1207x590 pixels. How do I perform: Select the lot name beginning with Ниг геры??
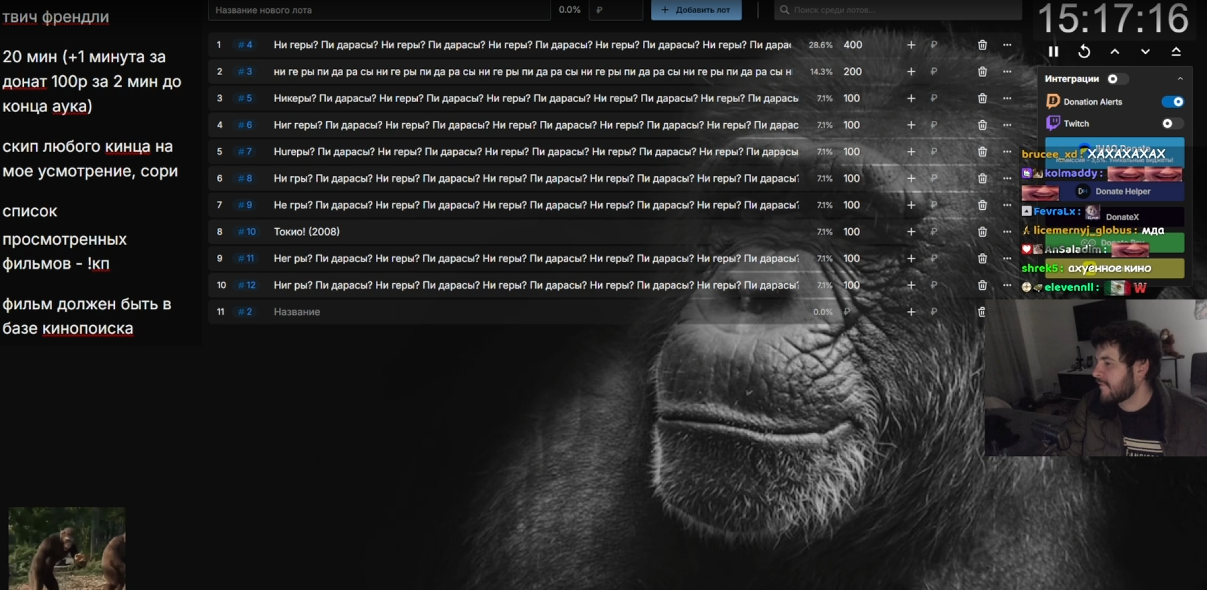pyautogui.click(x=536, y=125)
